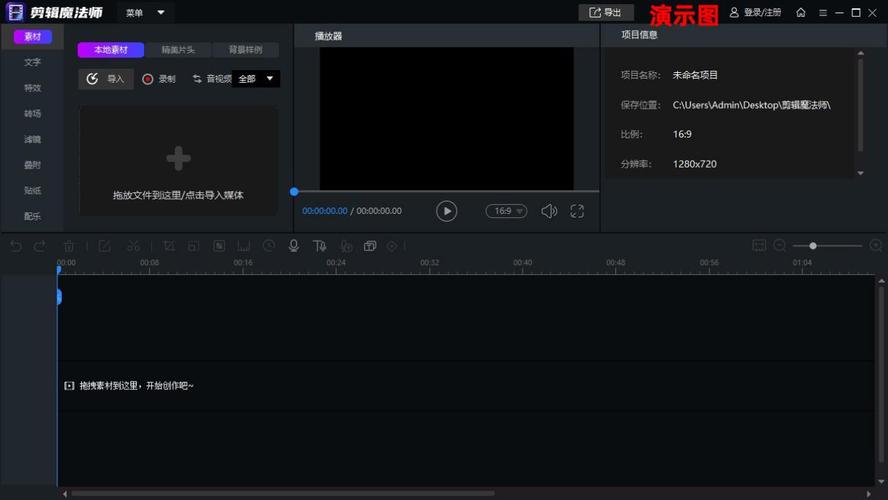Click the player progress bar handle
The height and width of the screenshot is (500, 888).
point(294,192)
